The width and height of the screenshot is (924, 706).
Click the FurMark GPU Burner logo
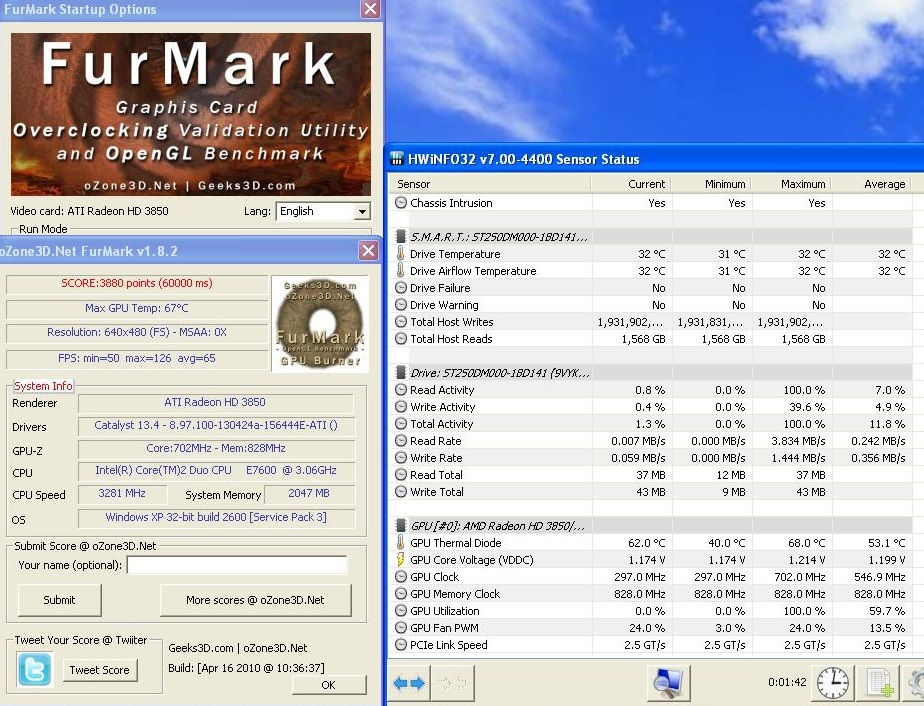tap(320, 324)
